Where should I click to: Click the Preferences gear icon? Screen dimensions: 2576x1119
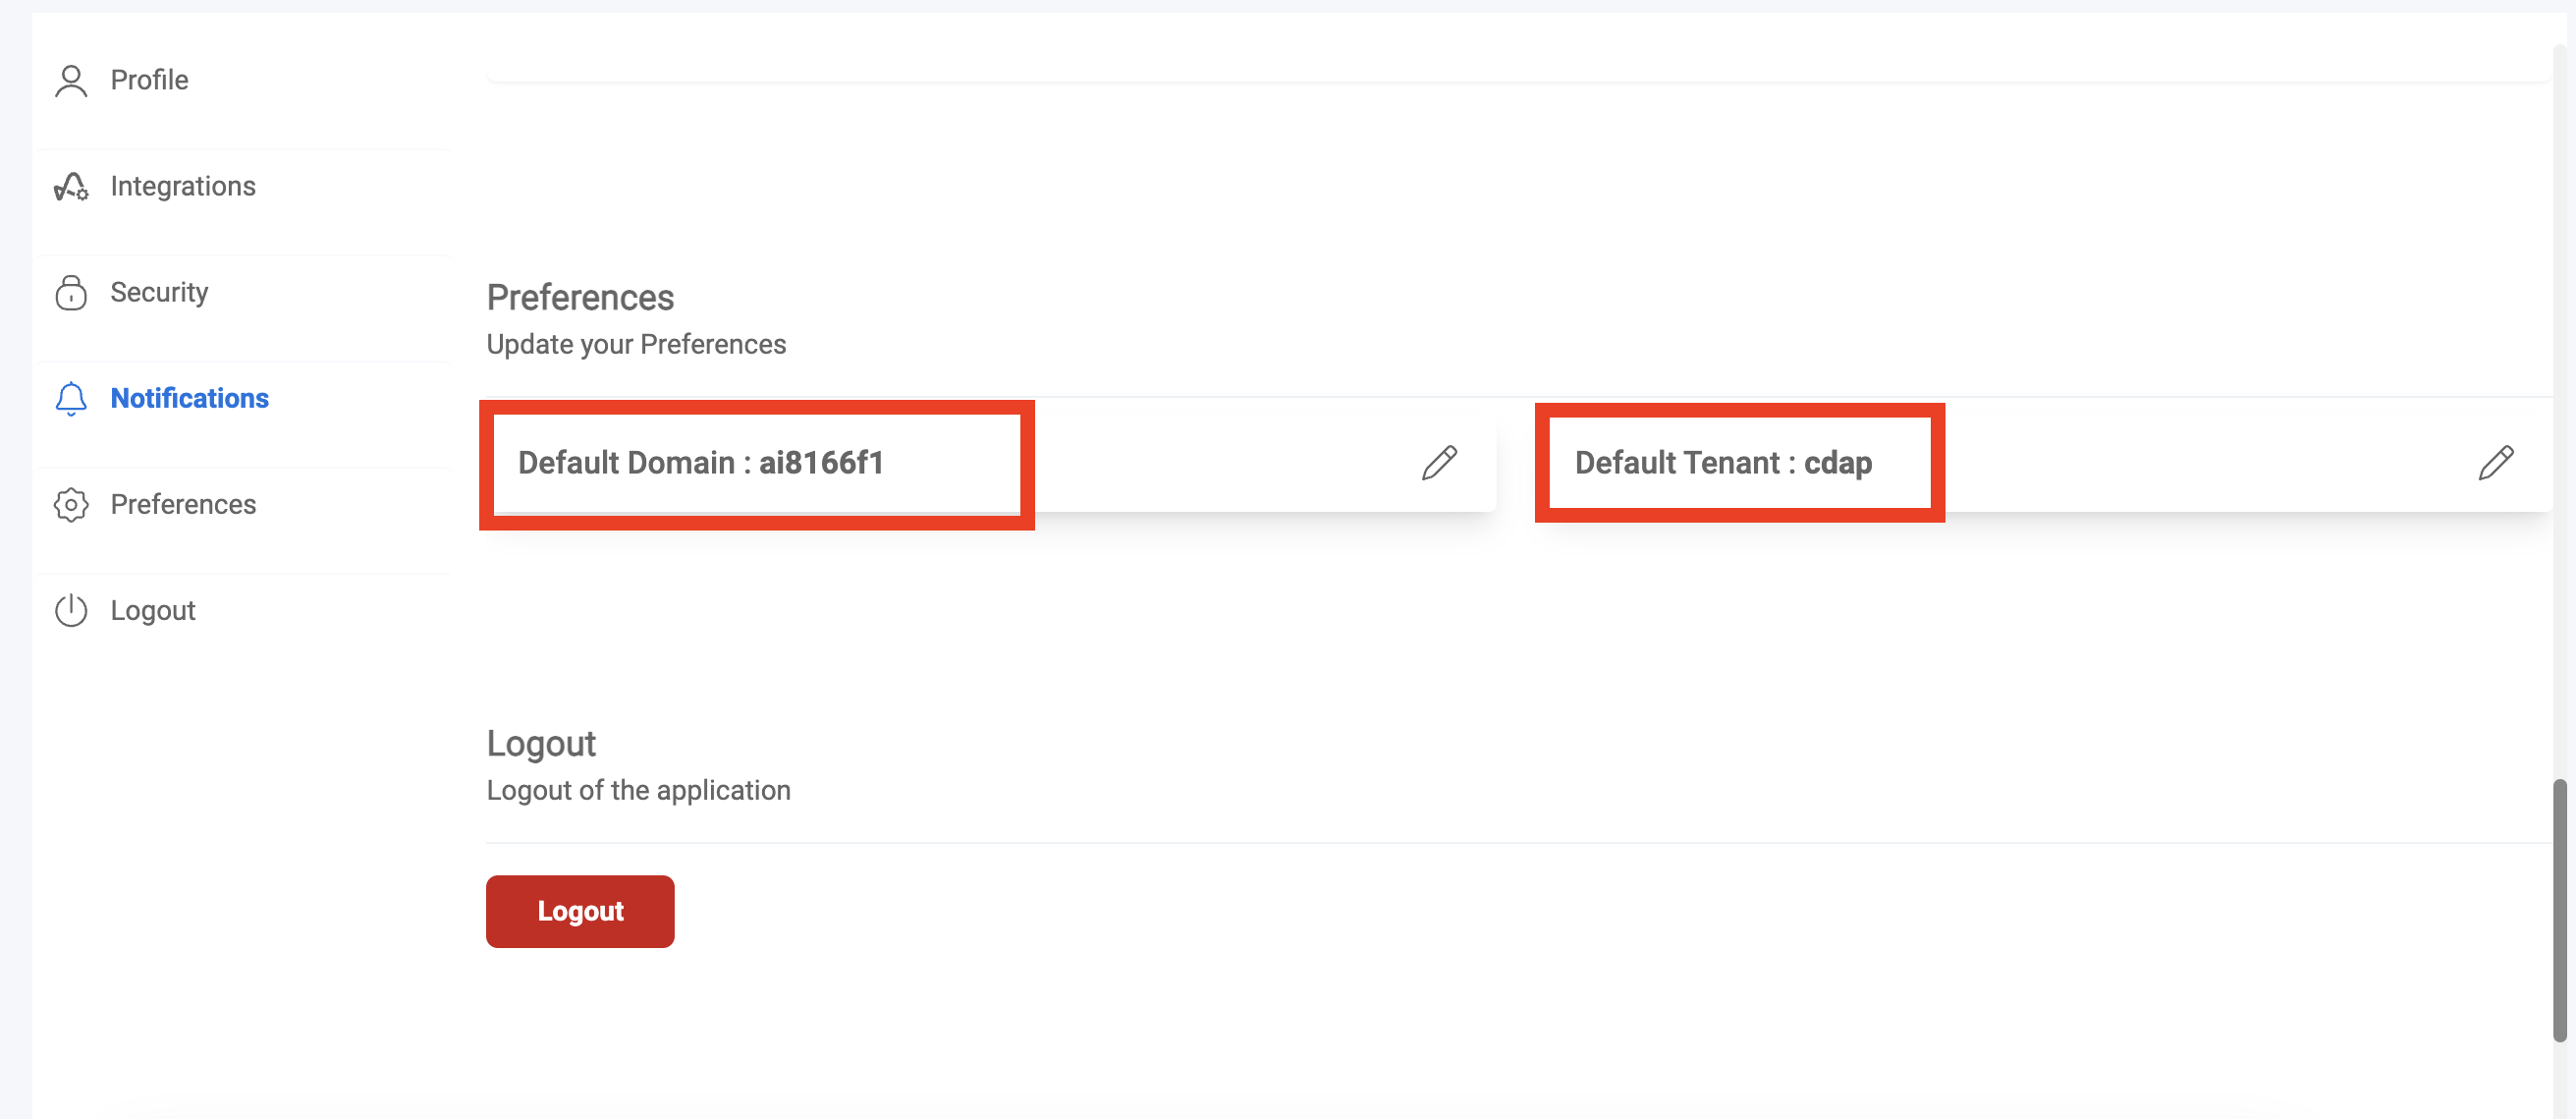point(71,504)
